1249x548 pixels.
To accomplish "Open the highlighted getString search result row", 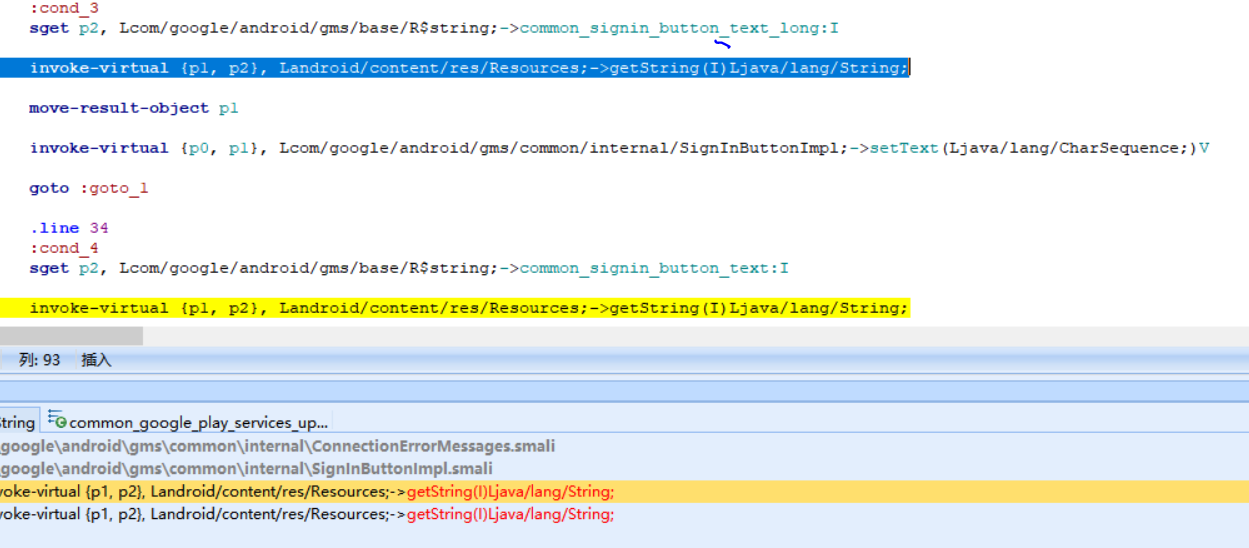I will pyautogui.click(x=624, y=491).
